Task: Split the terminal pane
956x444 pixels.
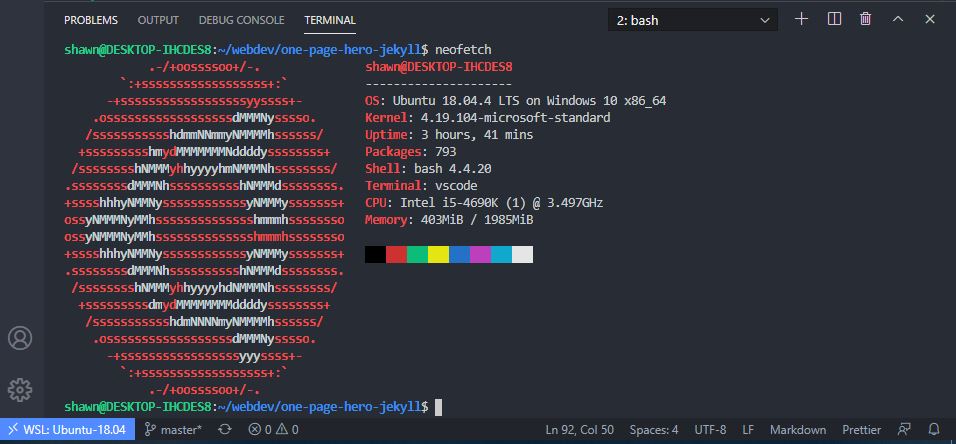Action: click(x=834, y=19)
